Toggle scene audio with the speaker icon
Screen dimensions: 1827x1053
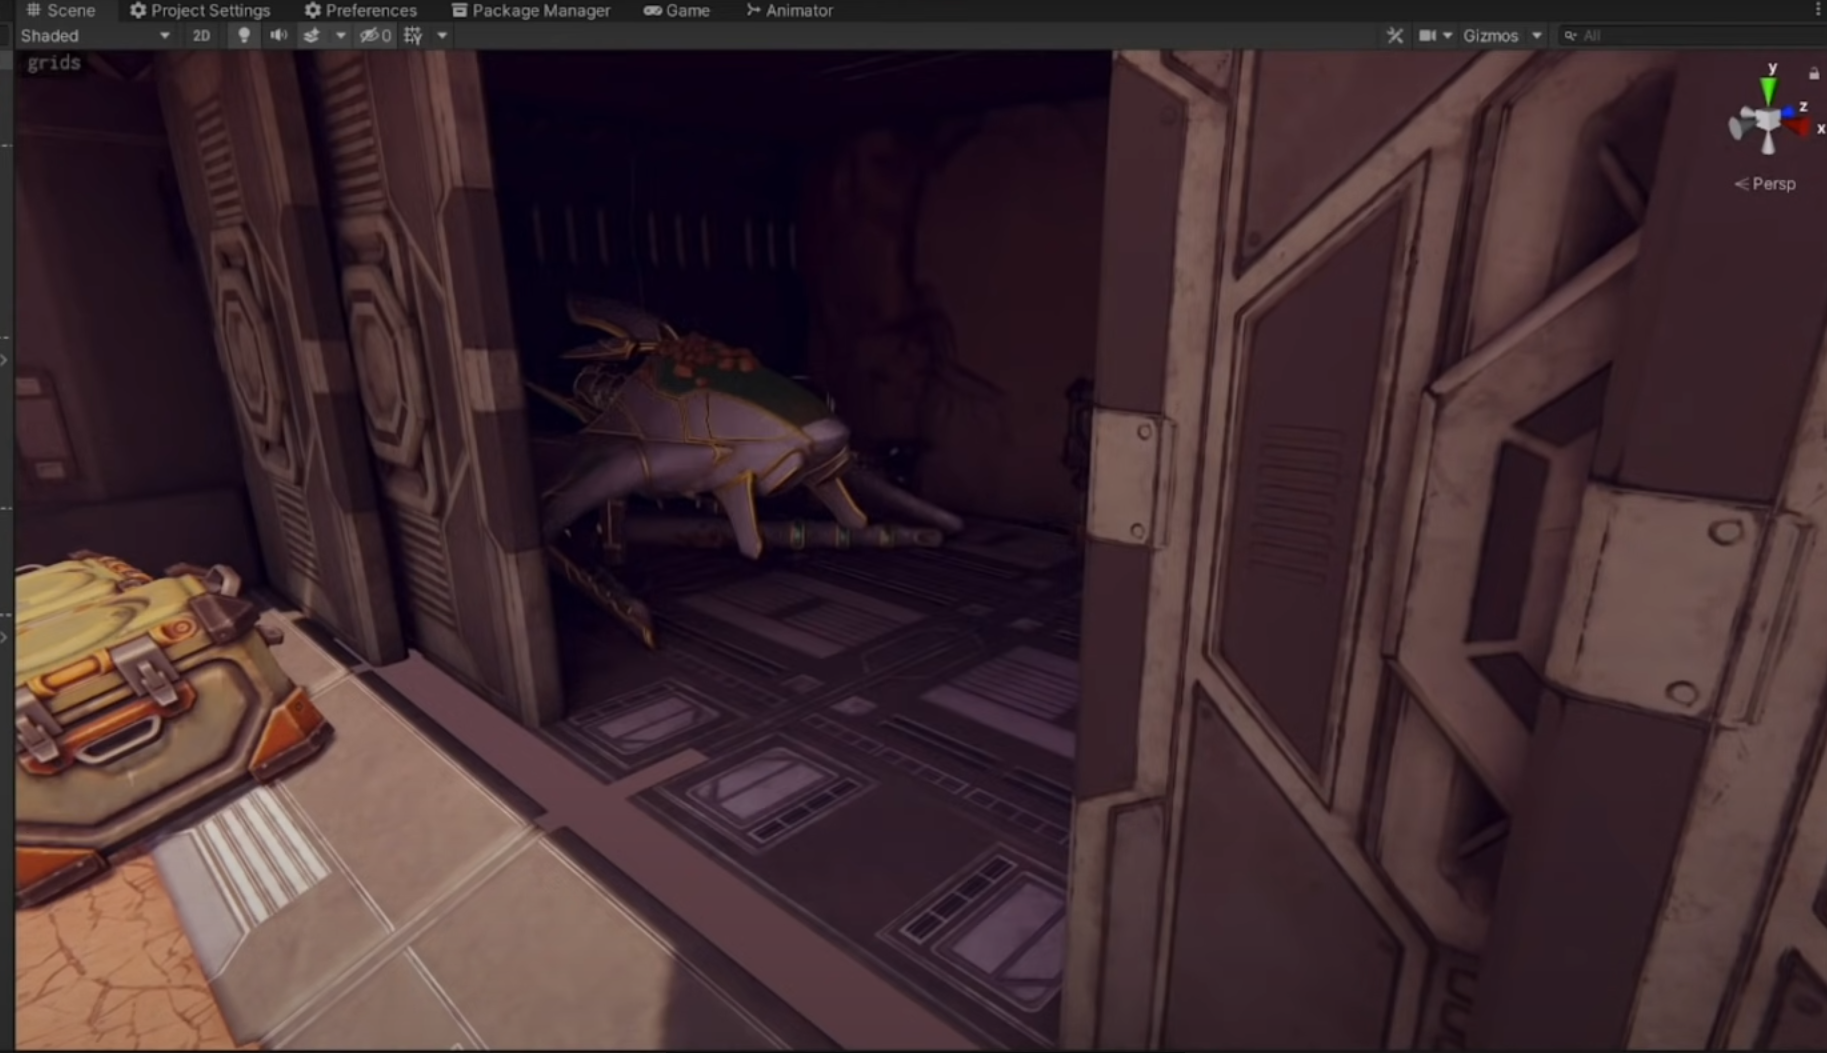[x=278, y=35]
